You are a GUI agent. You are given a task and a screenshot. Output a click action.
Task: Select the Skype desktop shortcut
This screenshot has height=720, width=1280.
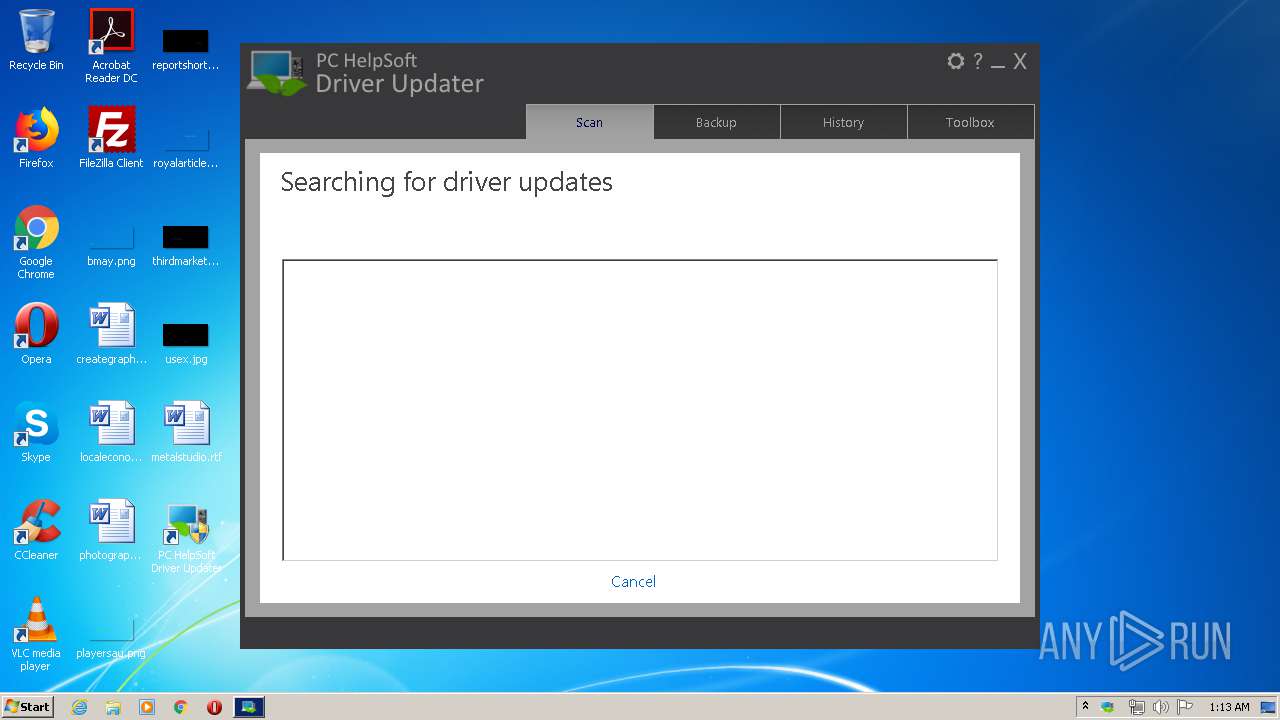tap(36, 432)
